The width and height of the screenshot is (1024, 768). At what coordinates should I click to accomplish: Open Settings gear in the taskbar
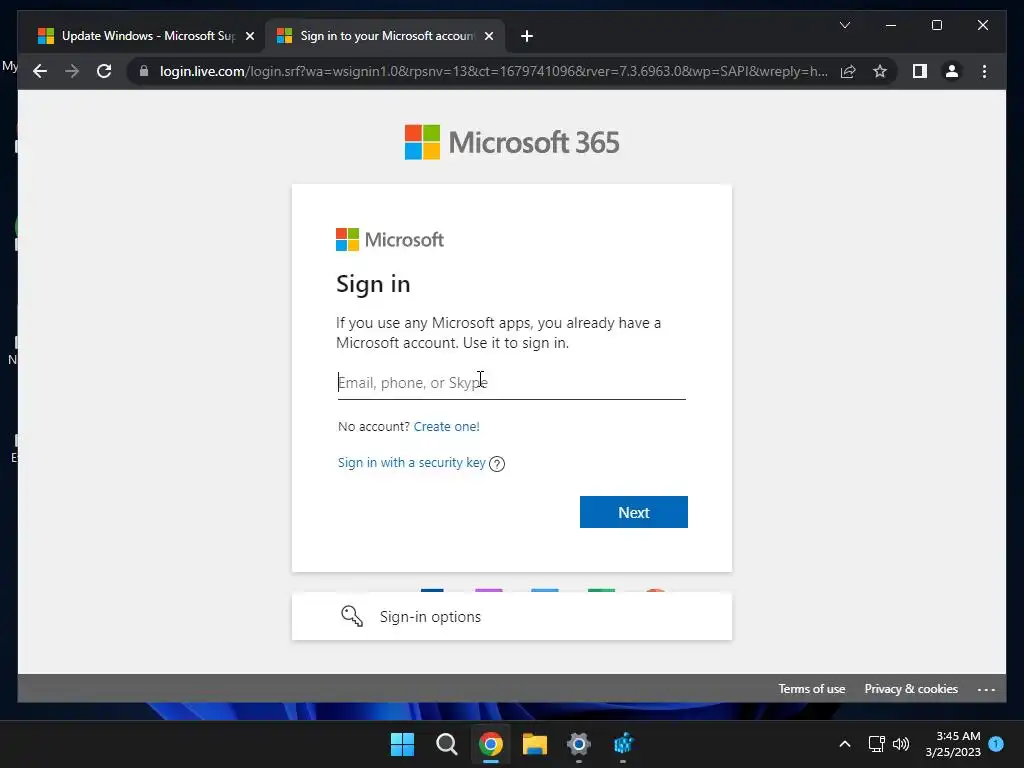pyautogui.click(x=579, y=744)
